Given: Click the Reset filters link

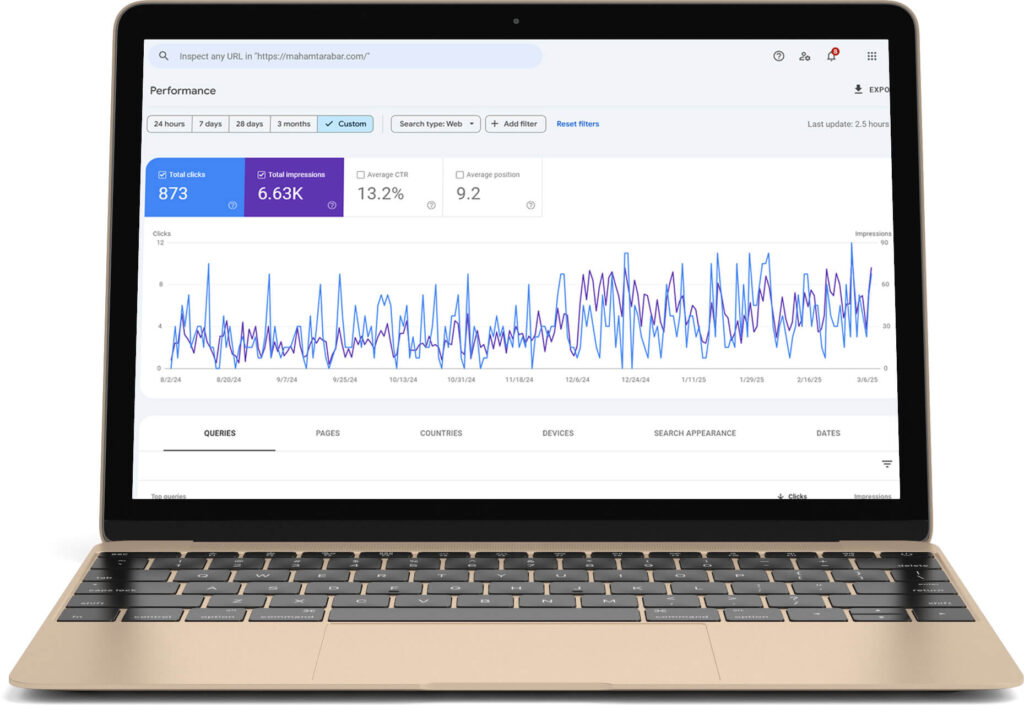Looking at the screenshot, I should coord(578,124).
